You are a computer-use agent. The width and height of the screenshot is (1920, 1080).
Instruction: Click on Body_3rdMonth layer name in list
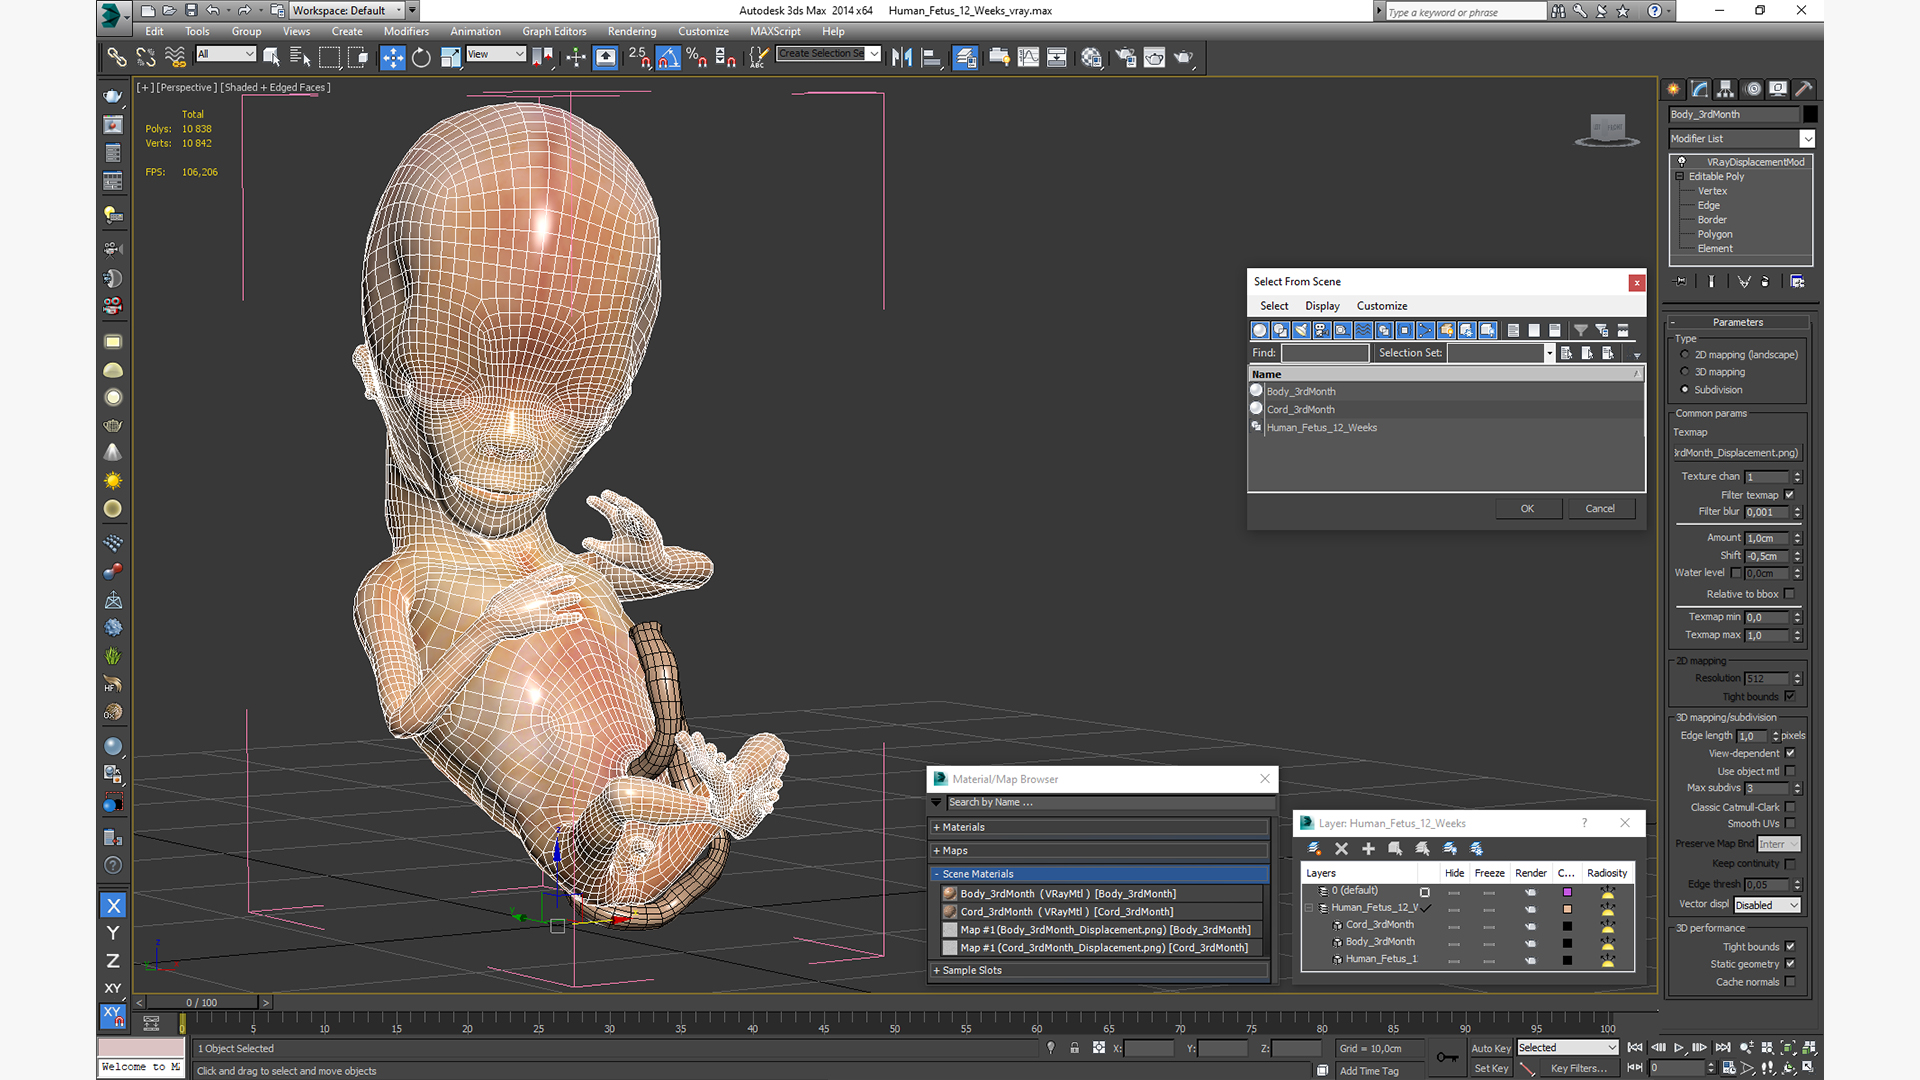tap(1381, 940)
